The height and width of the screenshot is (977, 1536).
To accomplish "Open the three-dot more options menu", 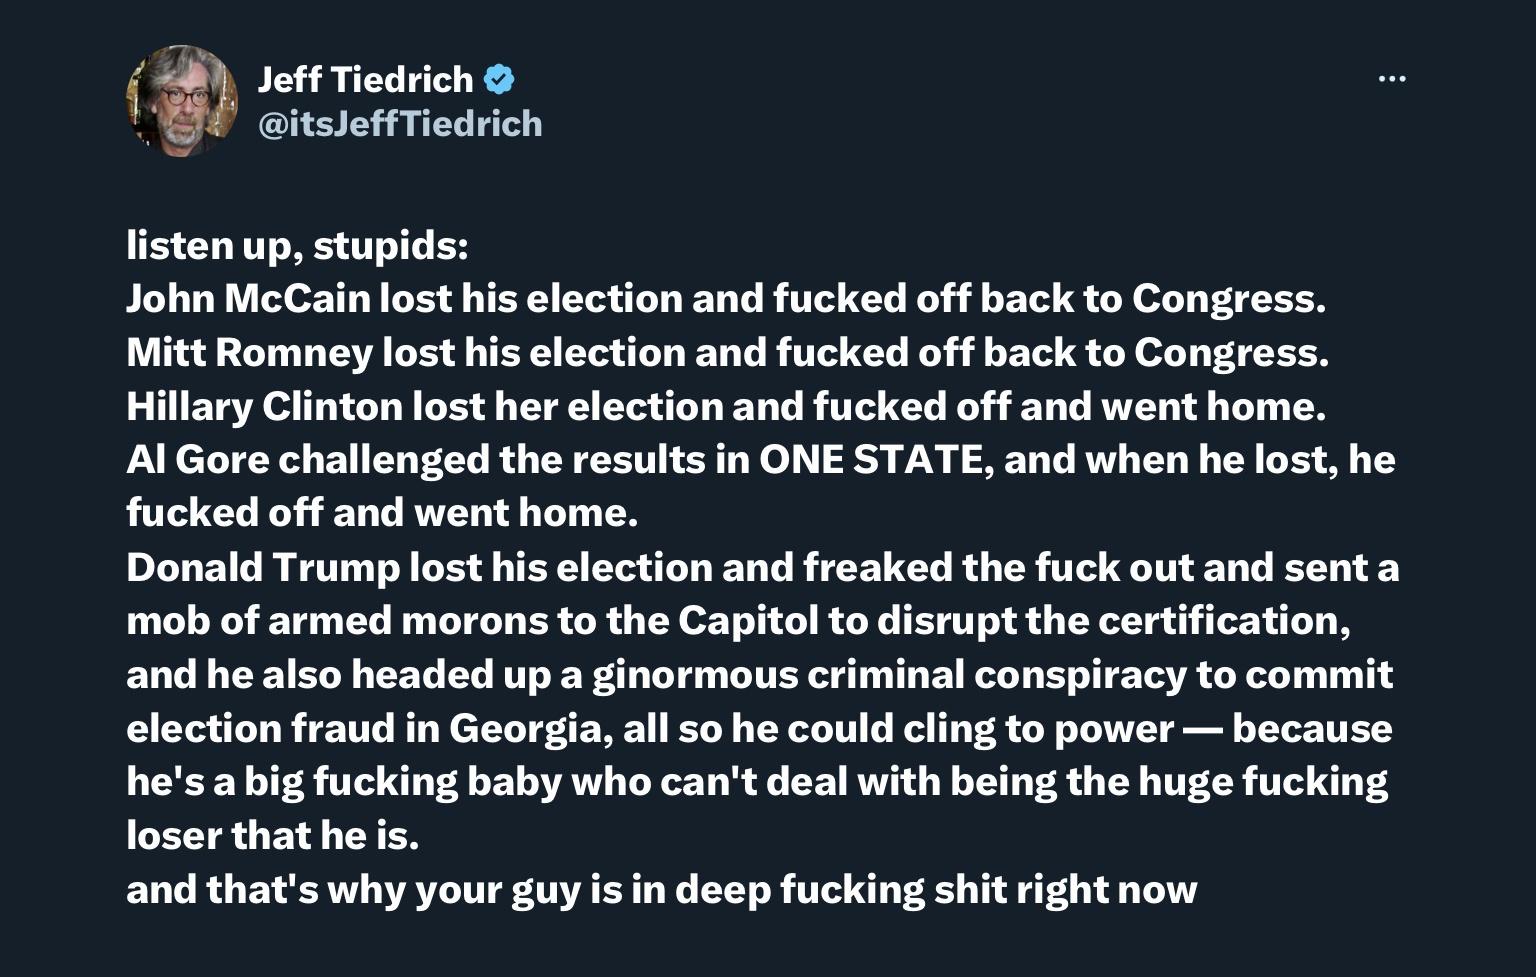I will point(1391,79).
